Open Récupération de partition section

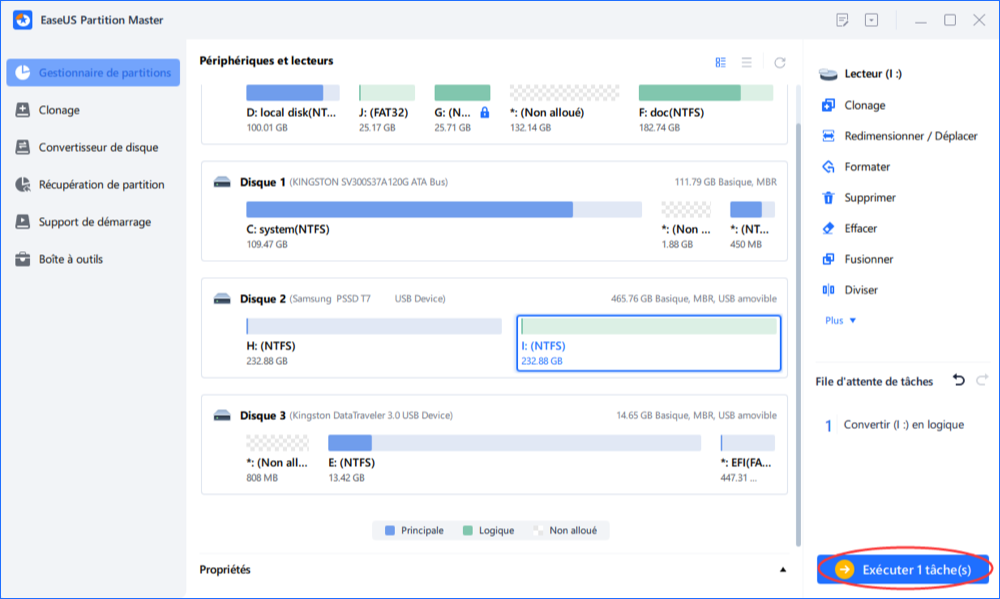coord(101,184)
